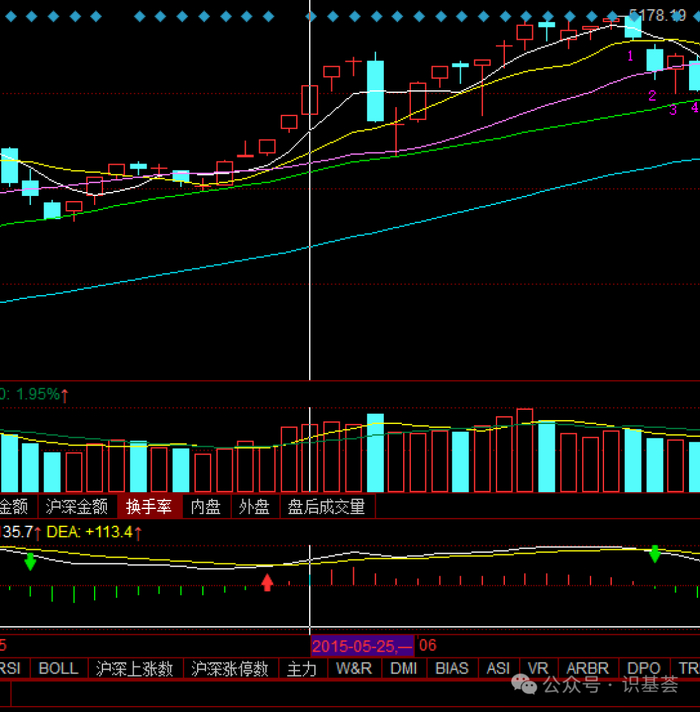
Task: Click the magenta marker number 2
Action: [652, 96]
